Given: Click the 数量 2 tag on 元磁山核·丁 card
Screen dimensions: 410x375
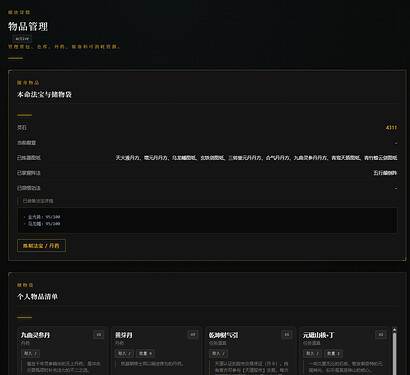Looking at the screenshot, I should [333, 353].
